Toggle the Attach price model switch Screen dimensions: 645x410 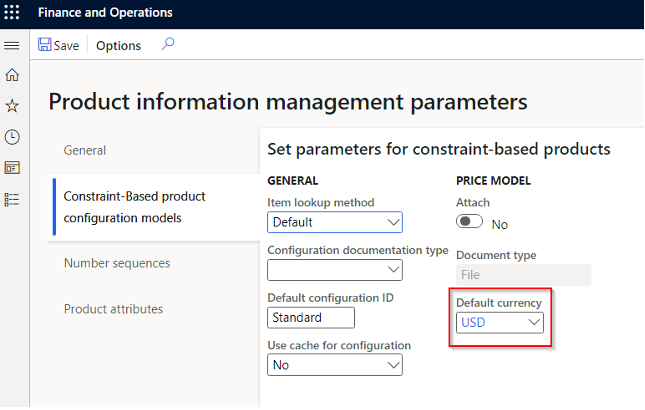pos(470,223)
